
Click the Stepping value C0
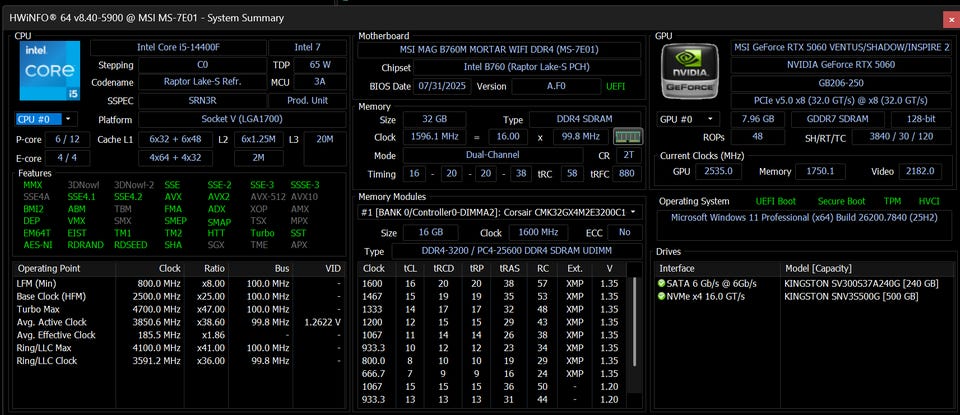click(x=203, y=65)
